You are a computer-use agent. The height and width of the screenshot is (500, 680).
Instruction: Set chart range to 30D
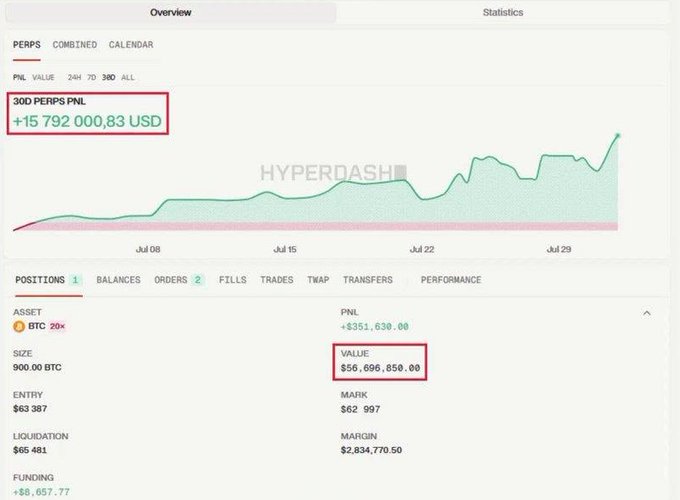tap(108, 78)
